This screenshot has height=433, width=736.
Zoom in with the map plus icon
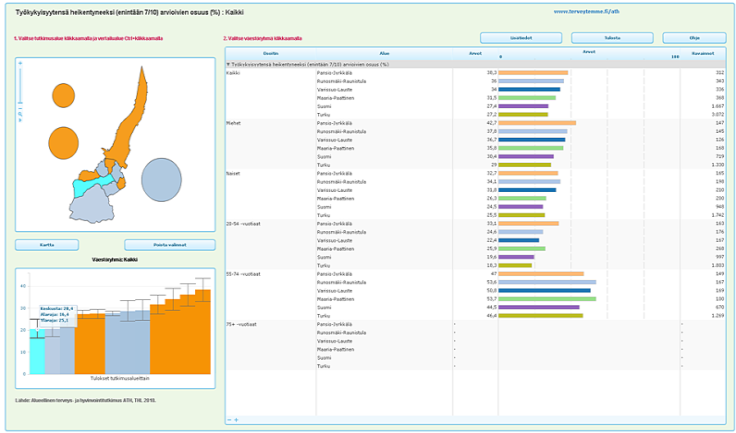point(20,63)
